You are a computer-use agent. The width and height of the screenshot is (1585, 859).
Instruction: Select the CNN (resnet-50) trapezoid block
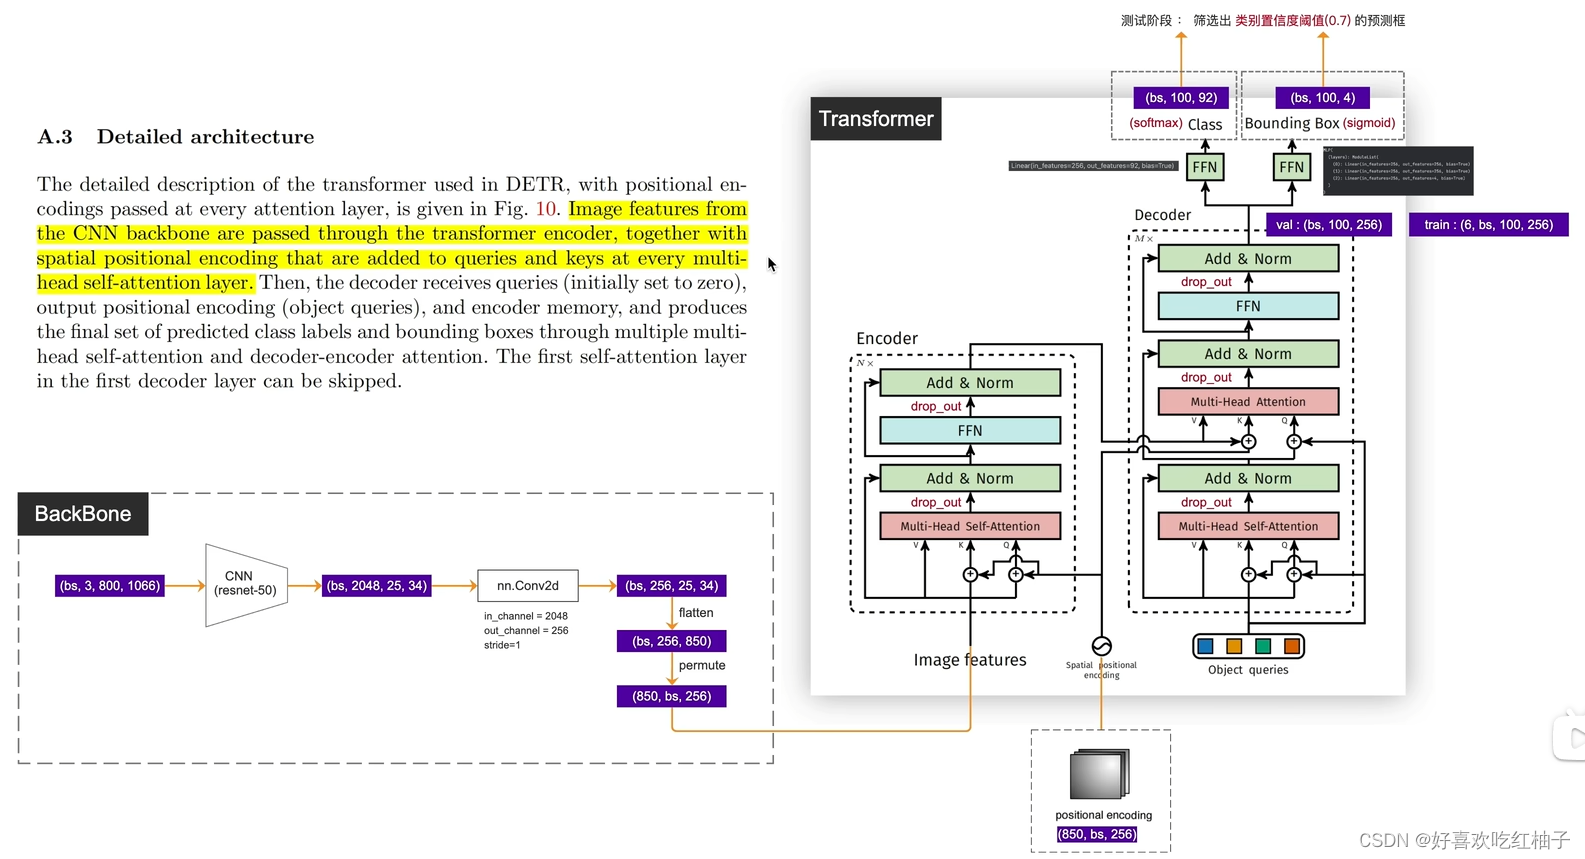[x=246, y=585]
